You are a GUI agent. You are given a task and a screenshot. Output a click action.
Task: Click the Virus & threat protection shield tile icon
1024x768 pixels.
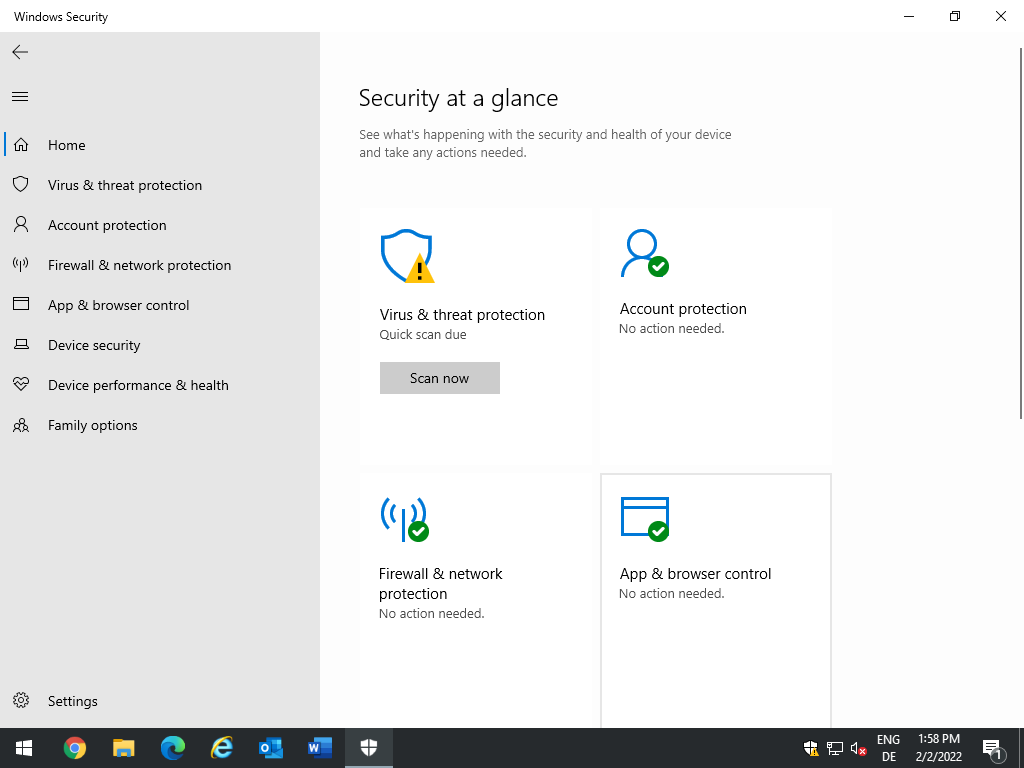(406, 257)
